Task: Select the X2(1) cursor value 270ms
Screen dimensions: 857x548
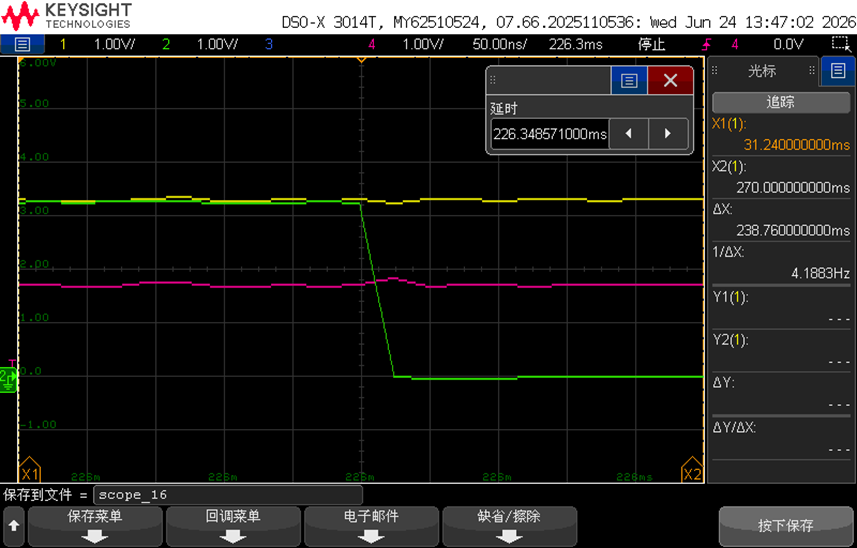Action: 781,178
